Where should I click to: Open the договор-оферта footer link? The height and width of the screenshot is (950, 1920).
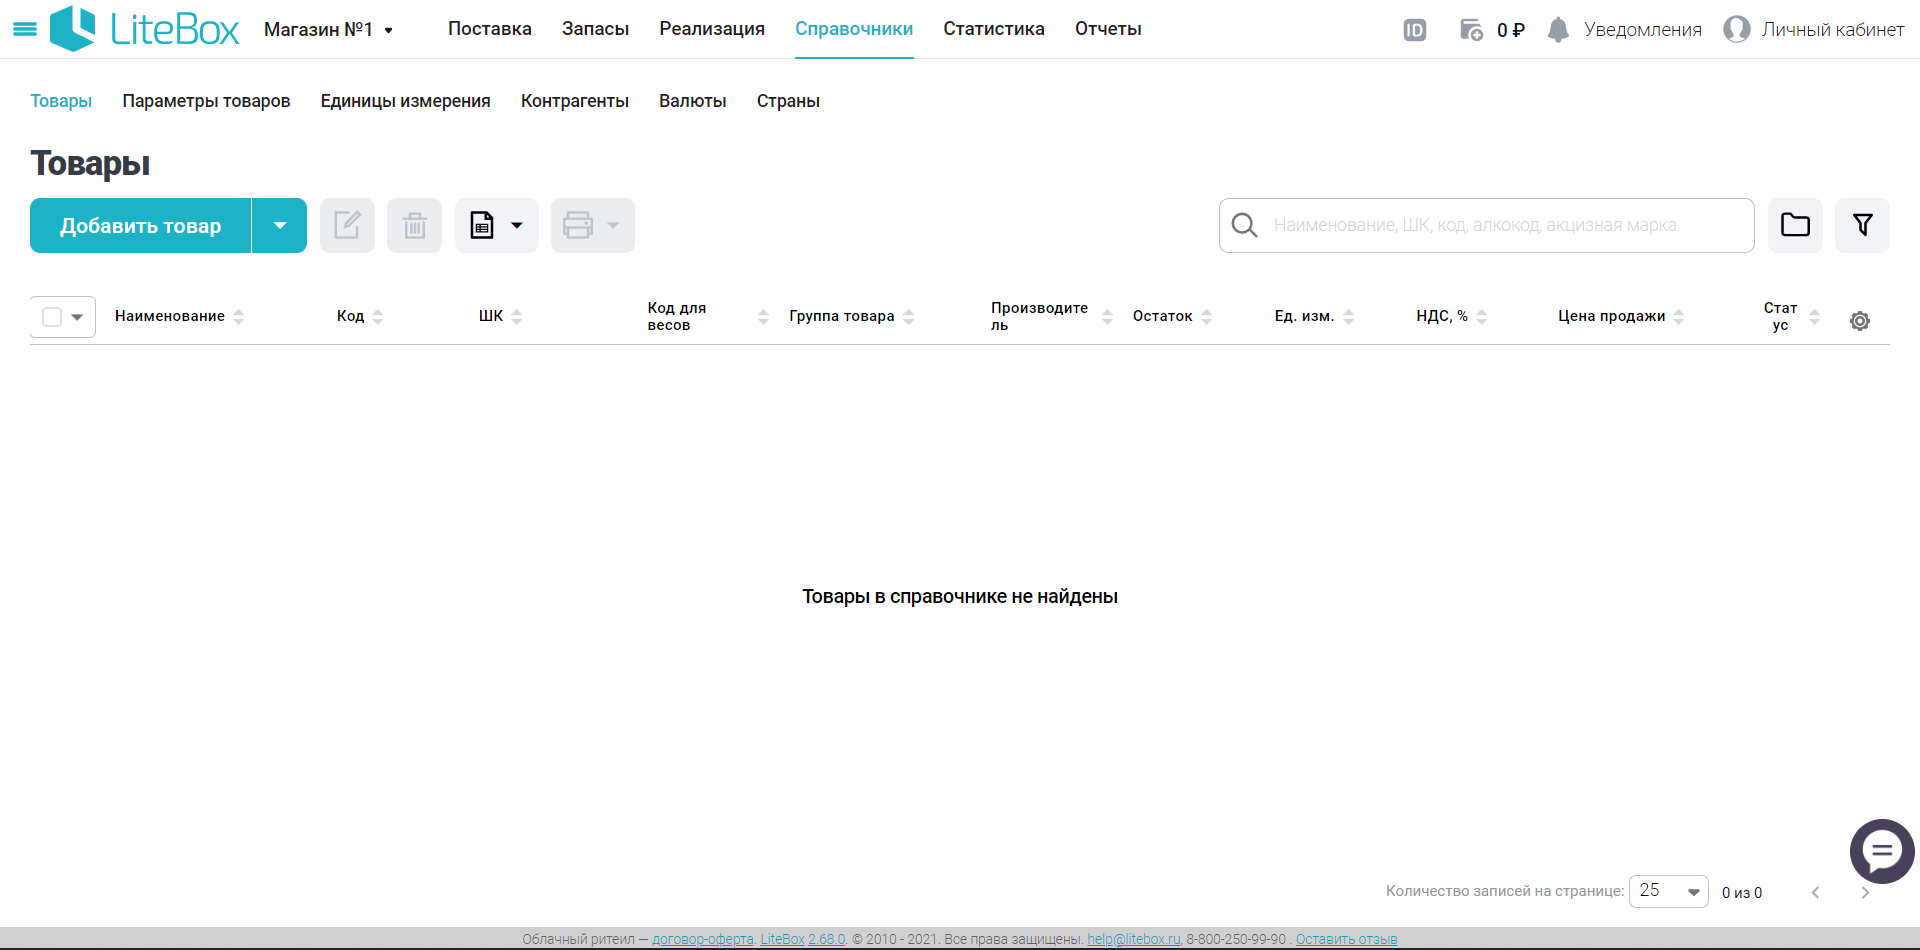703,939
